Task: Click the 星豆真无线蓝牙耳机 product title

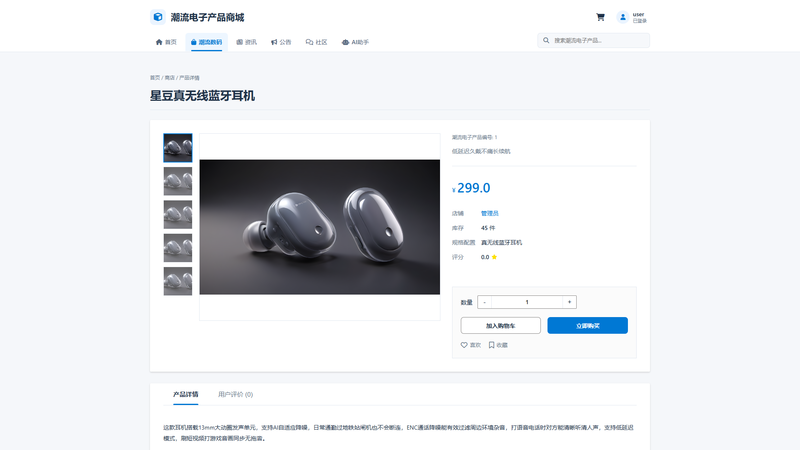Action: [x=202, y=96]
